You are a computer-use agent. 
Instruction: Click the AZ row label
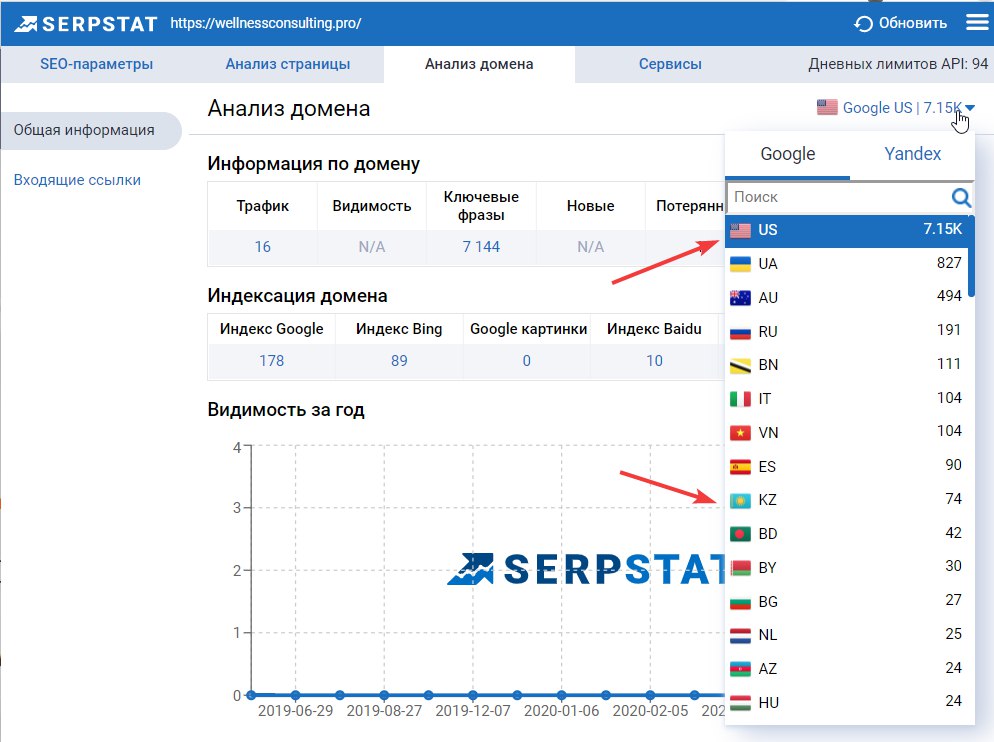(768, 669)
